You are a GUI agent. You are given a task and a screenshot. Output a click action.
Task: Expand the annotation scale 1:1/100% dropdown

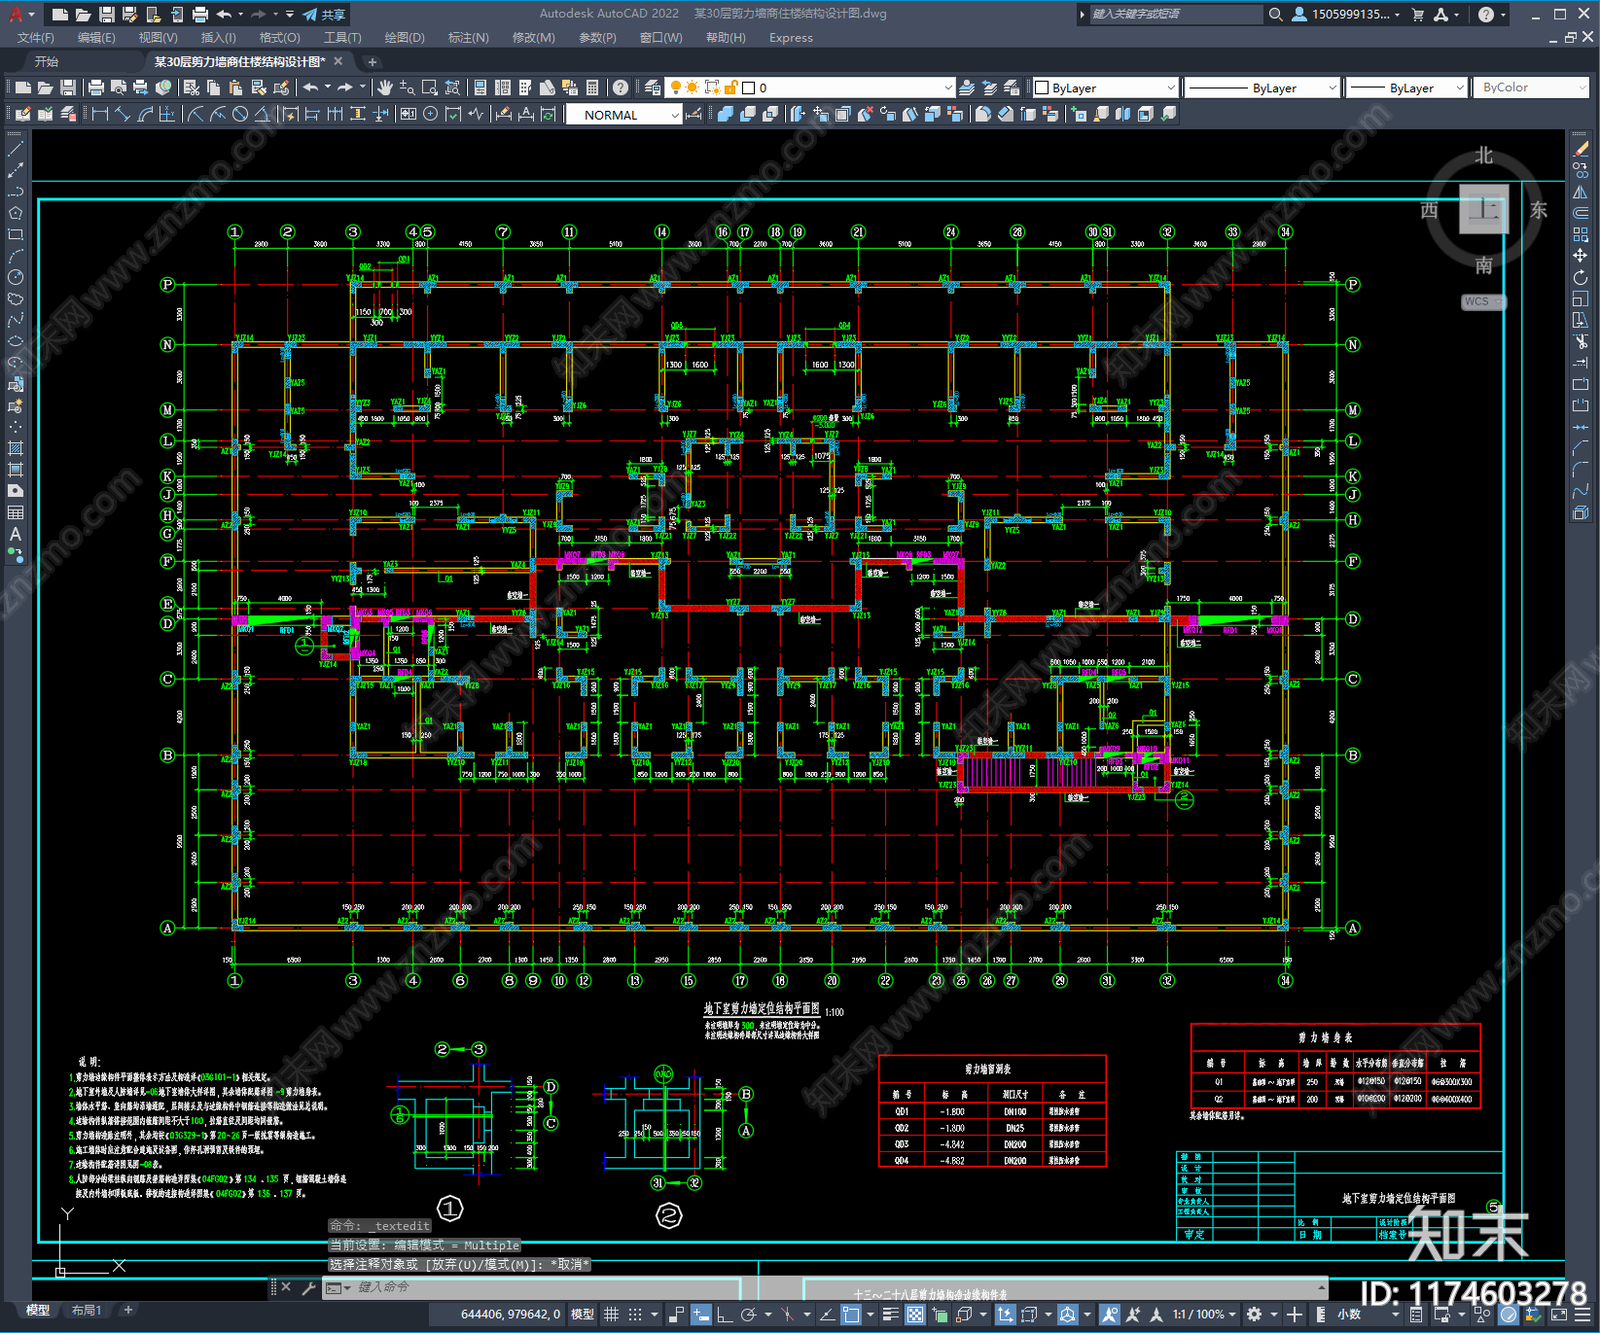coord(1204,1314)
